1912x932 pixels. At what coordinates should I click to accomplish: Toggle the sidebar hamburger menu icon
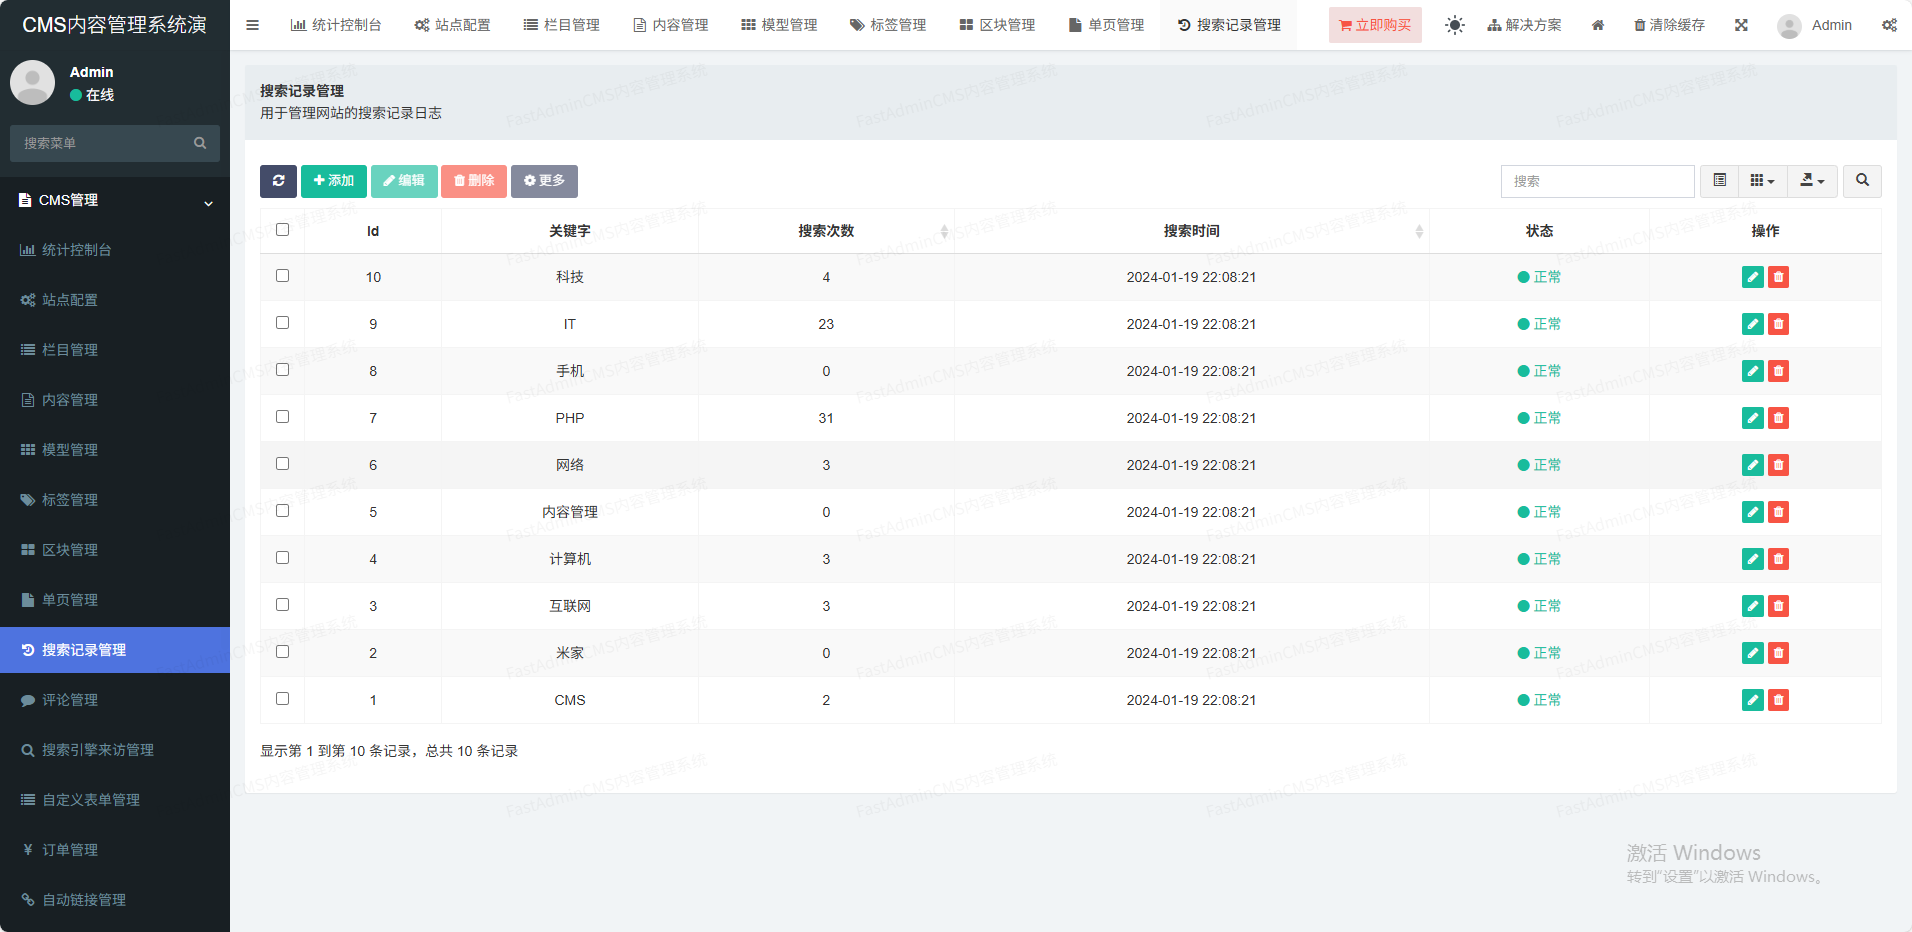252,25
